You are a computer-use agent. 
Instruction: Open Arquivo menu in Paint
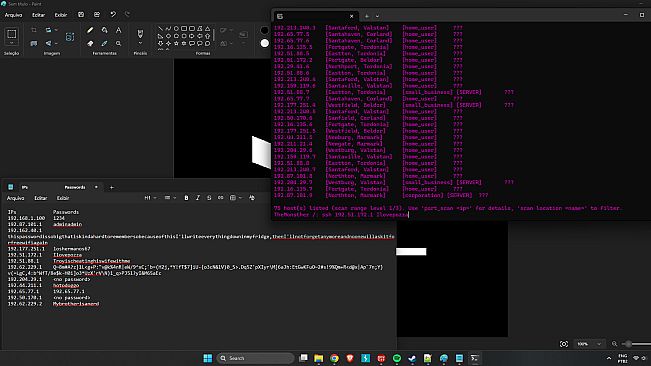click(x=13, y=15)
